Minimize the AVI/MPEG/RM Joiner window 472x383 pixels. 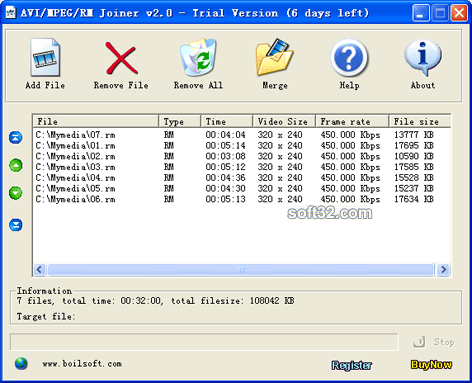pyautogui.click(x=420, y=13)
